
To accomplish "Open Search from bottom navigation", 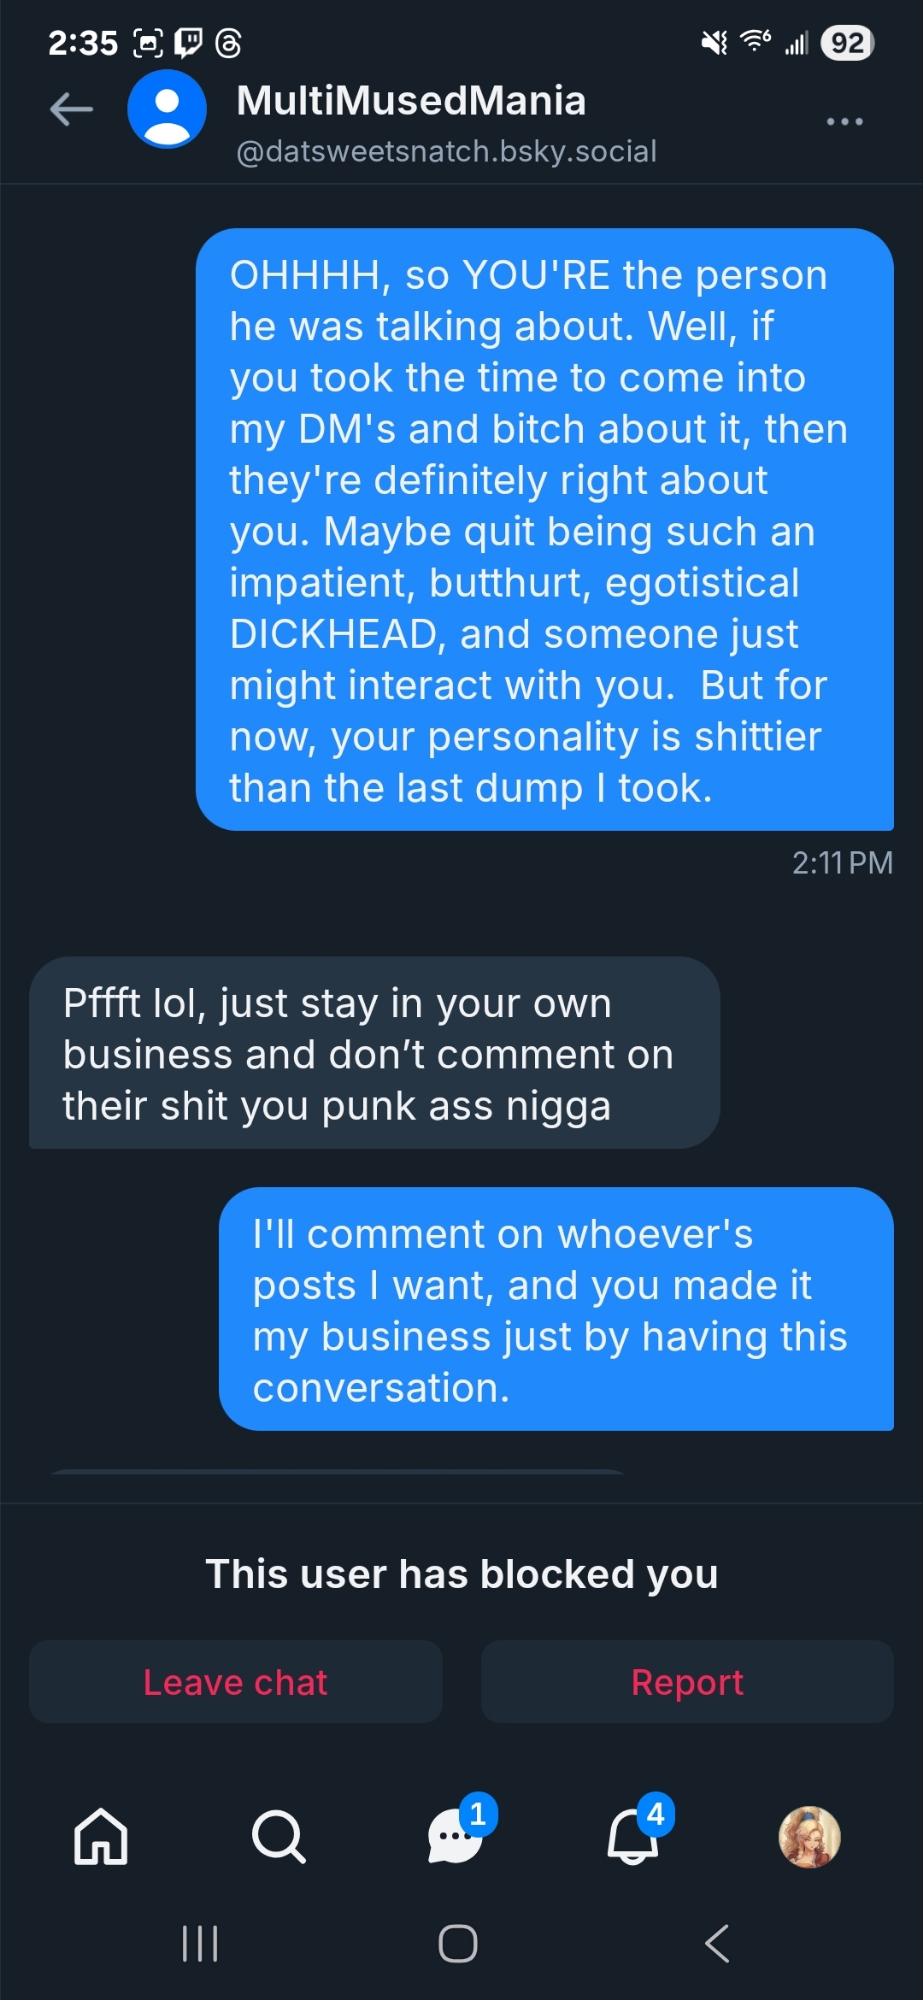I will 278,1836.
